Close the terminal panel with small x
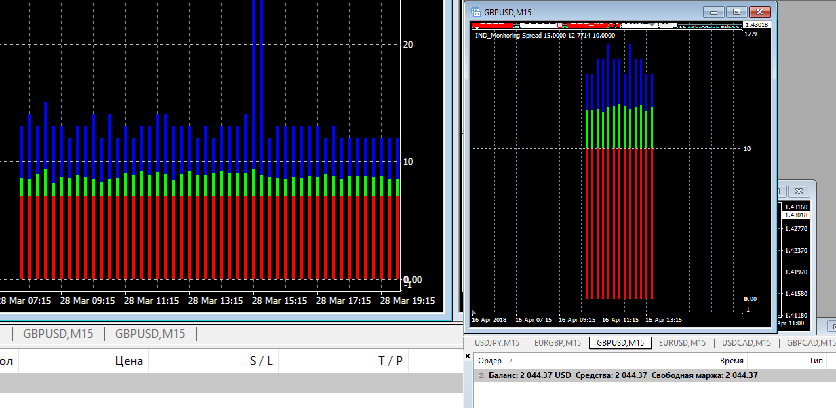836x408 pixels. click(x=468, y=356)
